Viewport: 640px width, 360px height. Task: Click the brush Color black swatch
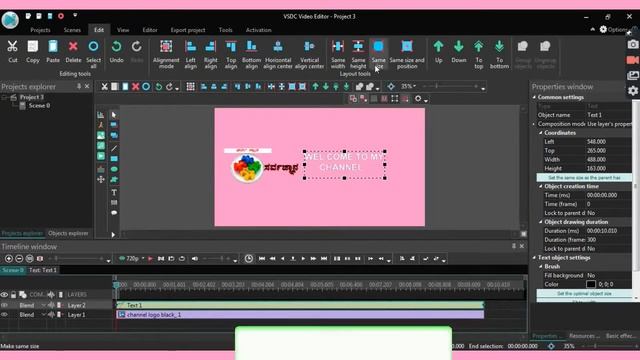pyautogui.click(x=591, y=284)
